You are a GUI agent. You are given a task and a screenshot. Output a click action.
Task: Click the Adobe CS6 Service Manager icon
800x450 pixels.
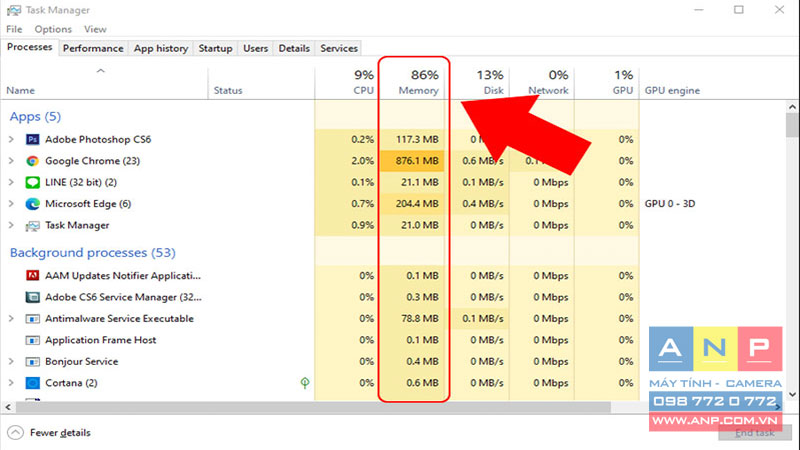click(x=33, y=297)
